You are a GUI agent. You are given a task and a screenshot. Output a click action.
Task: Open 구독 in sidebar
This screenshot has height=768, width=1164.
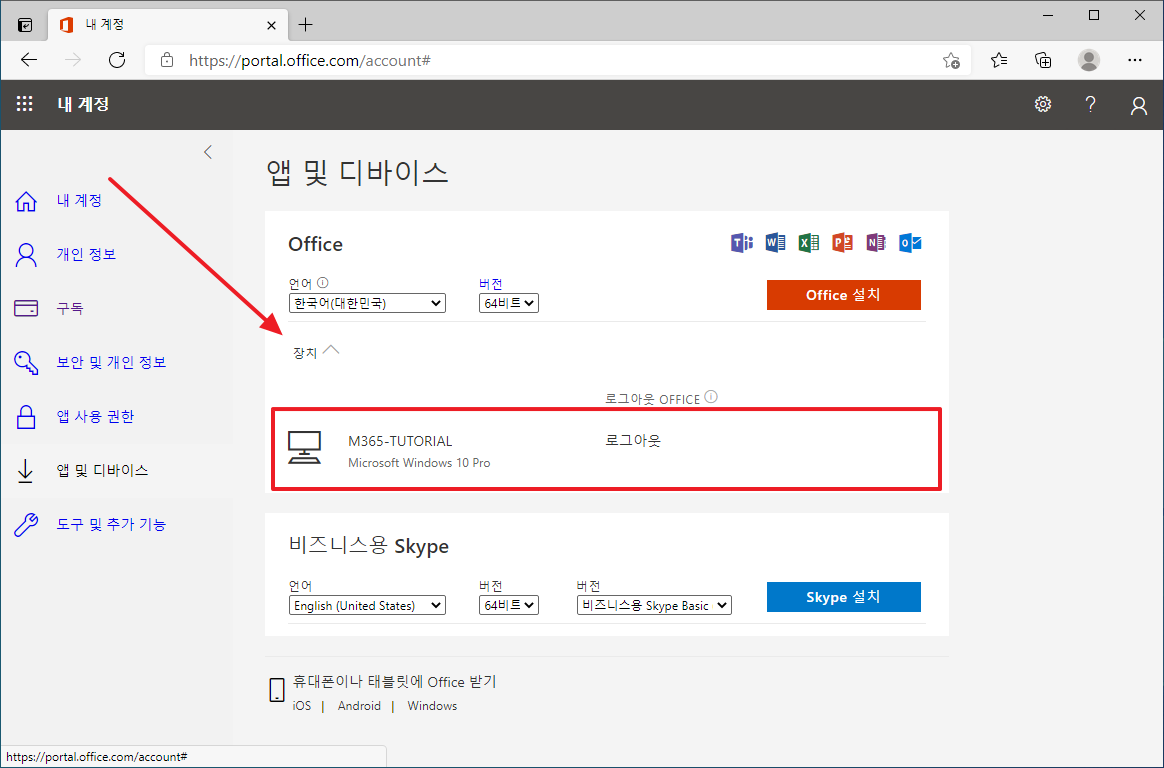click(70, 308)
